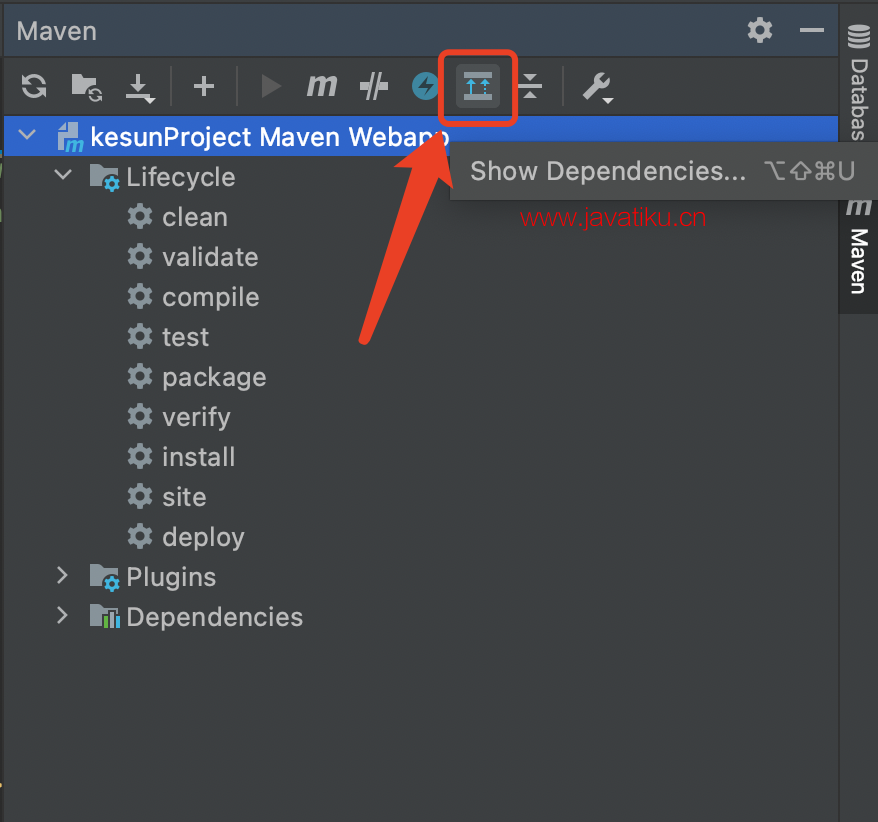
Task: Click gear icon beside deploy
Action: 140,536
